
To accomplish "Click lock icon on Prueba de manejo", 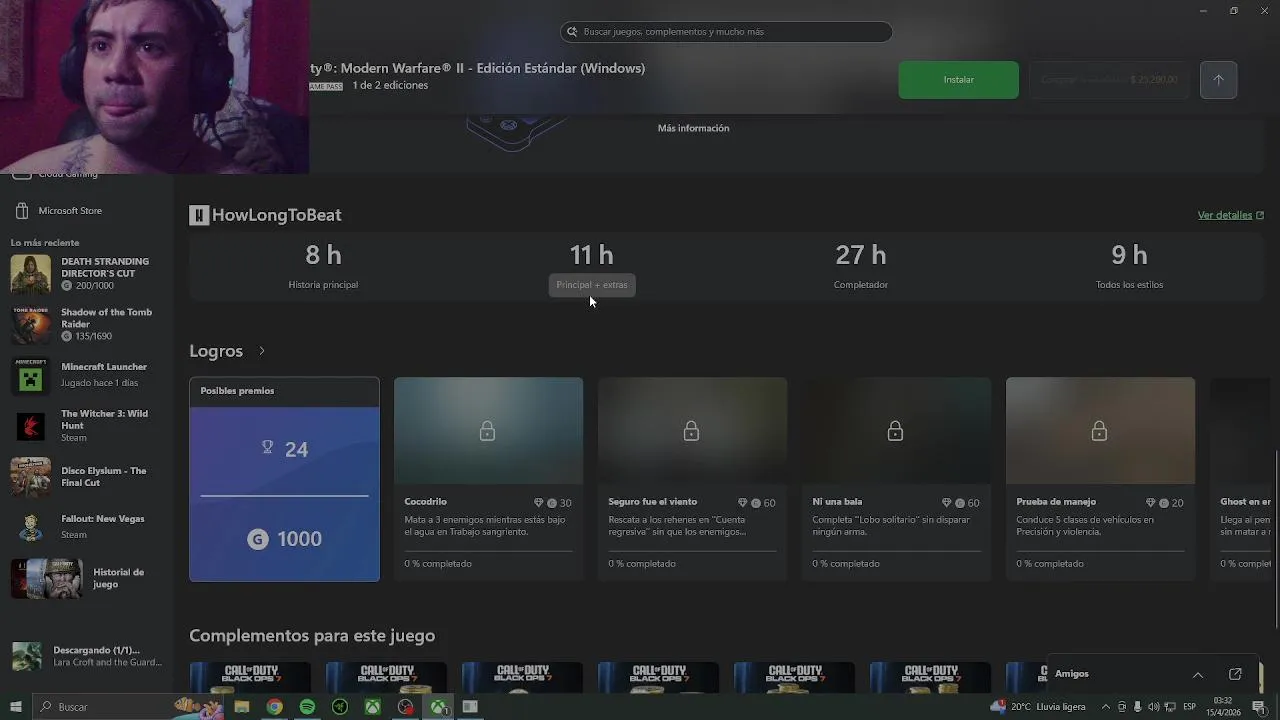I will [1099, 431].
